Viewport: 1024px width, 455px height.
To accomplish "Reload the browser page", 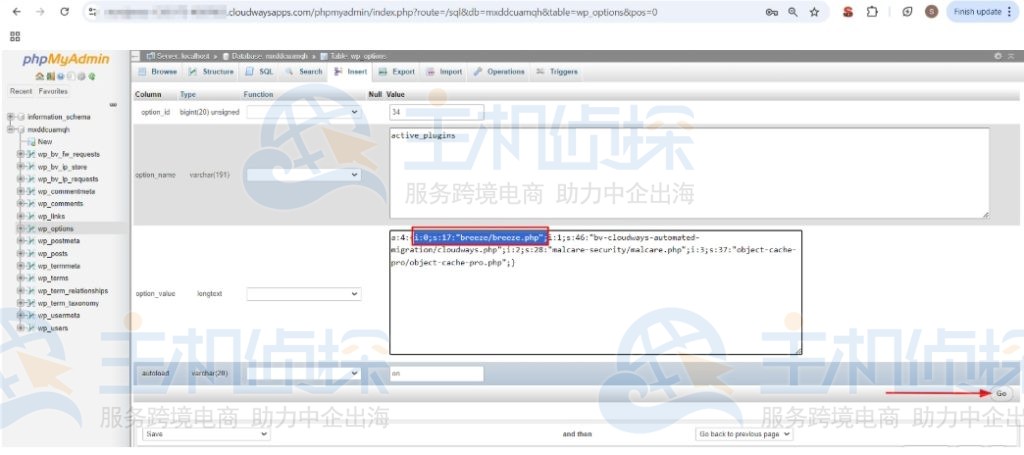I will 64,12.
